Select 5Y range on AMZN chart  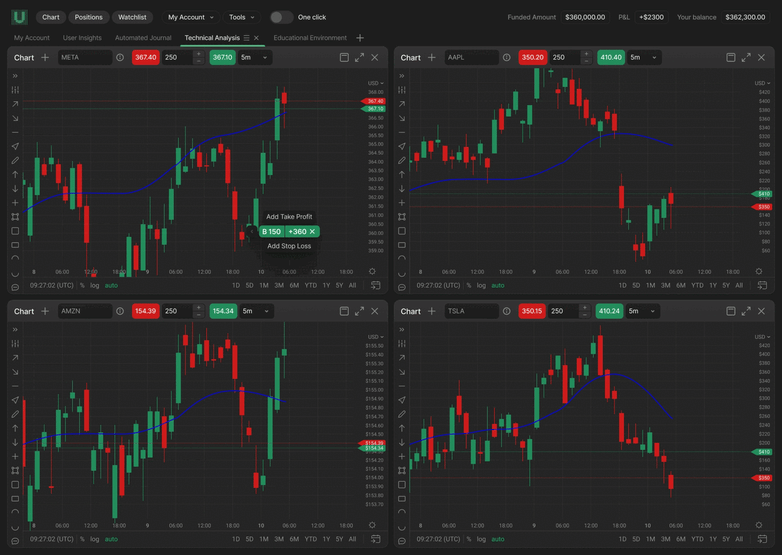(x=339, y=539)
